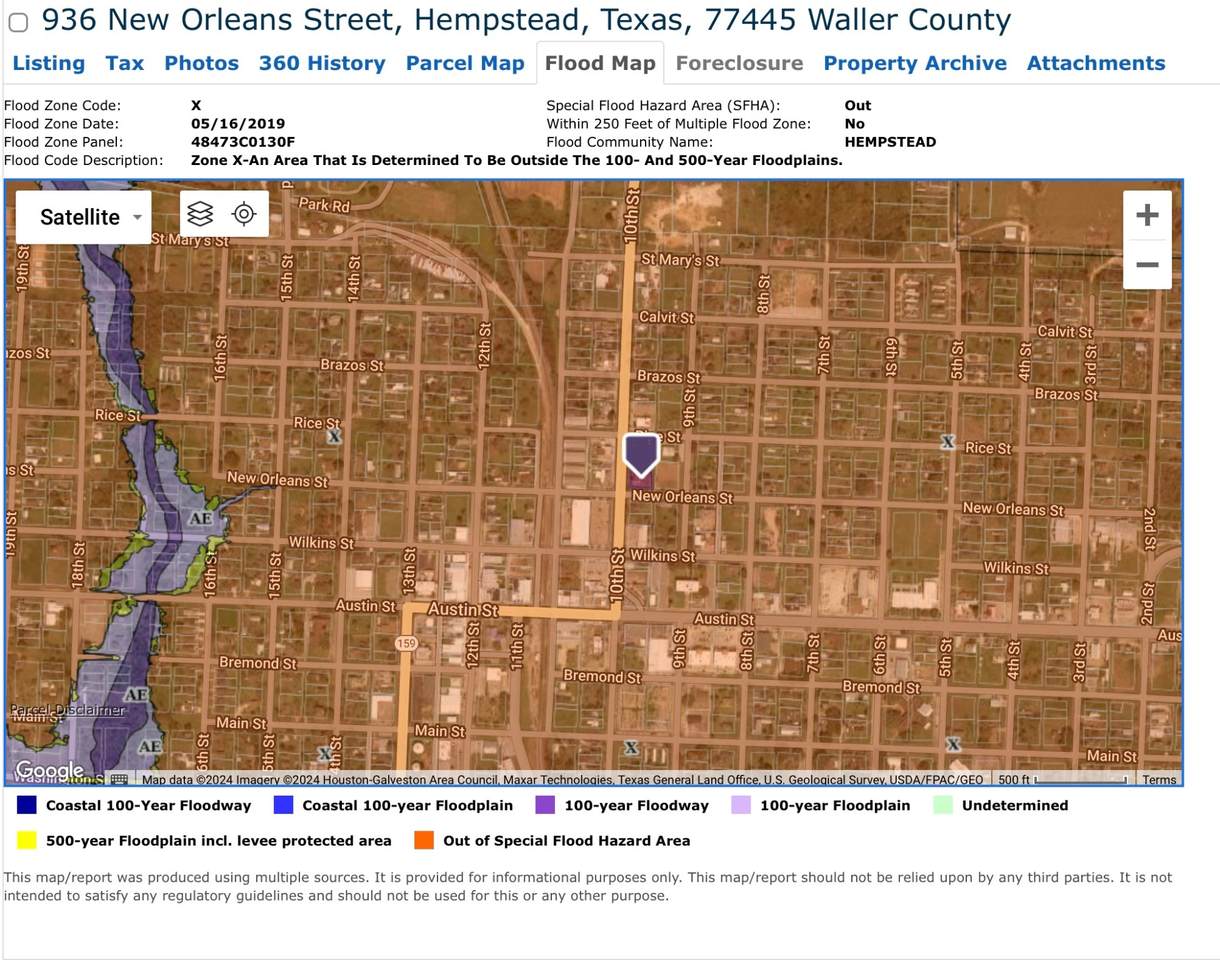
Task: Zoom out with the minus button
Action: point(1147,265)
